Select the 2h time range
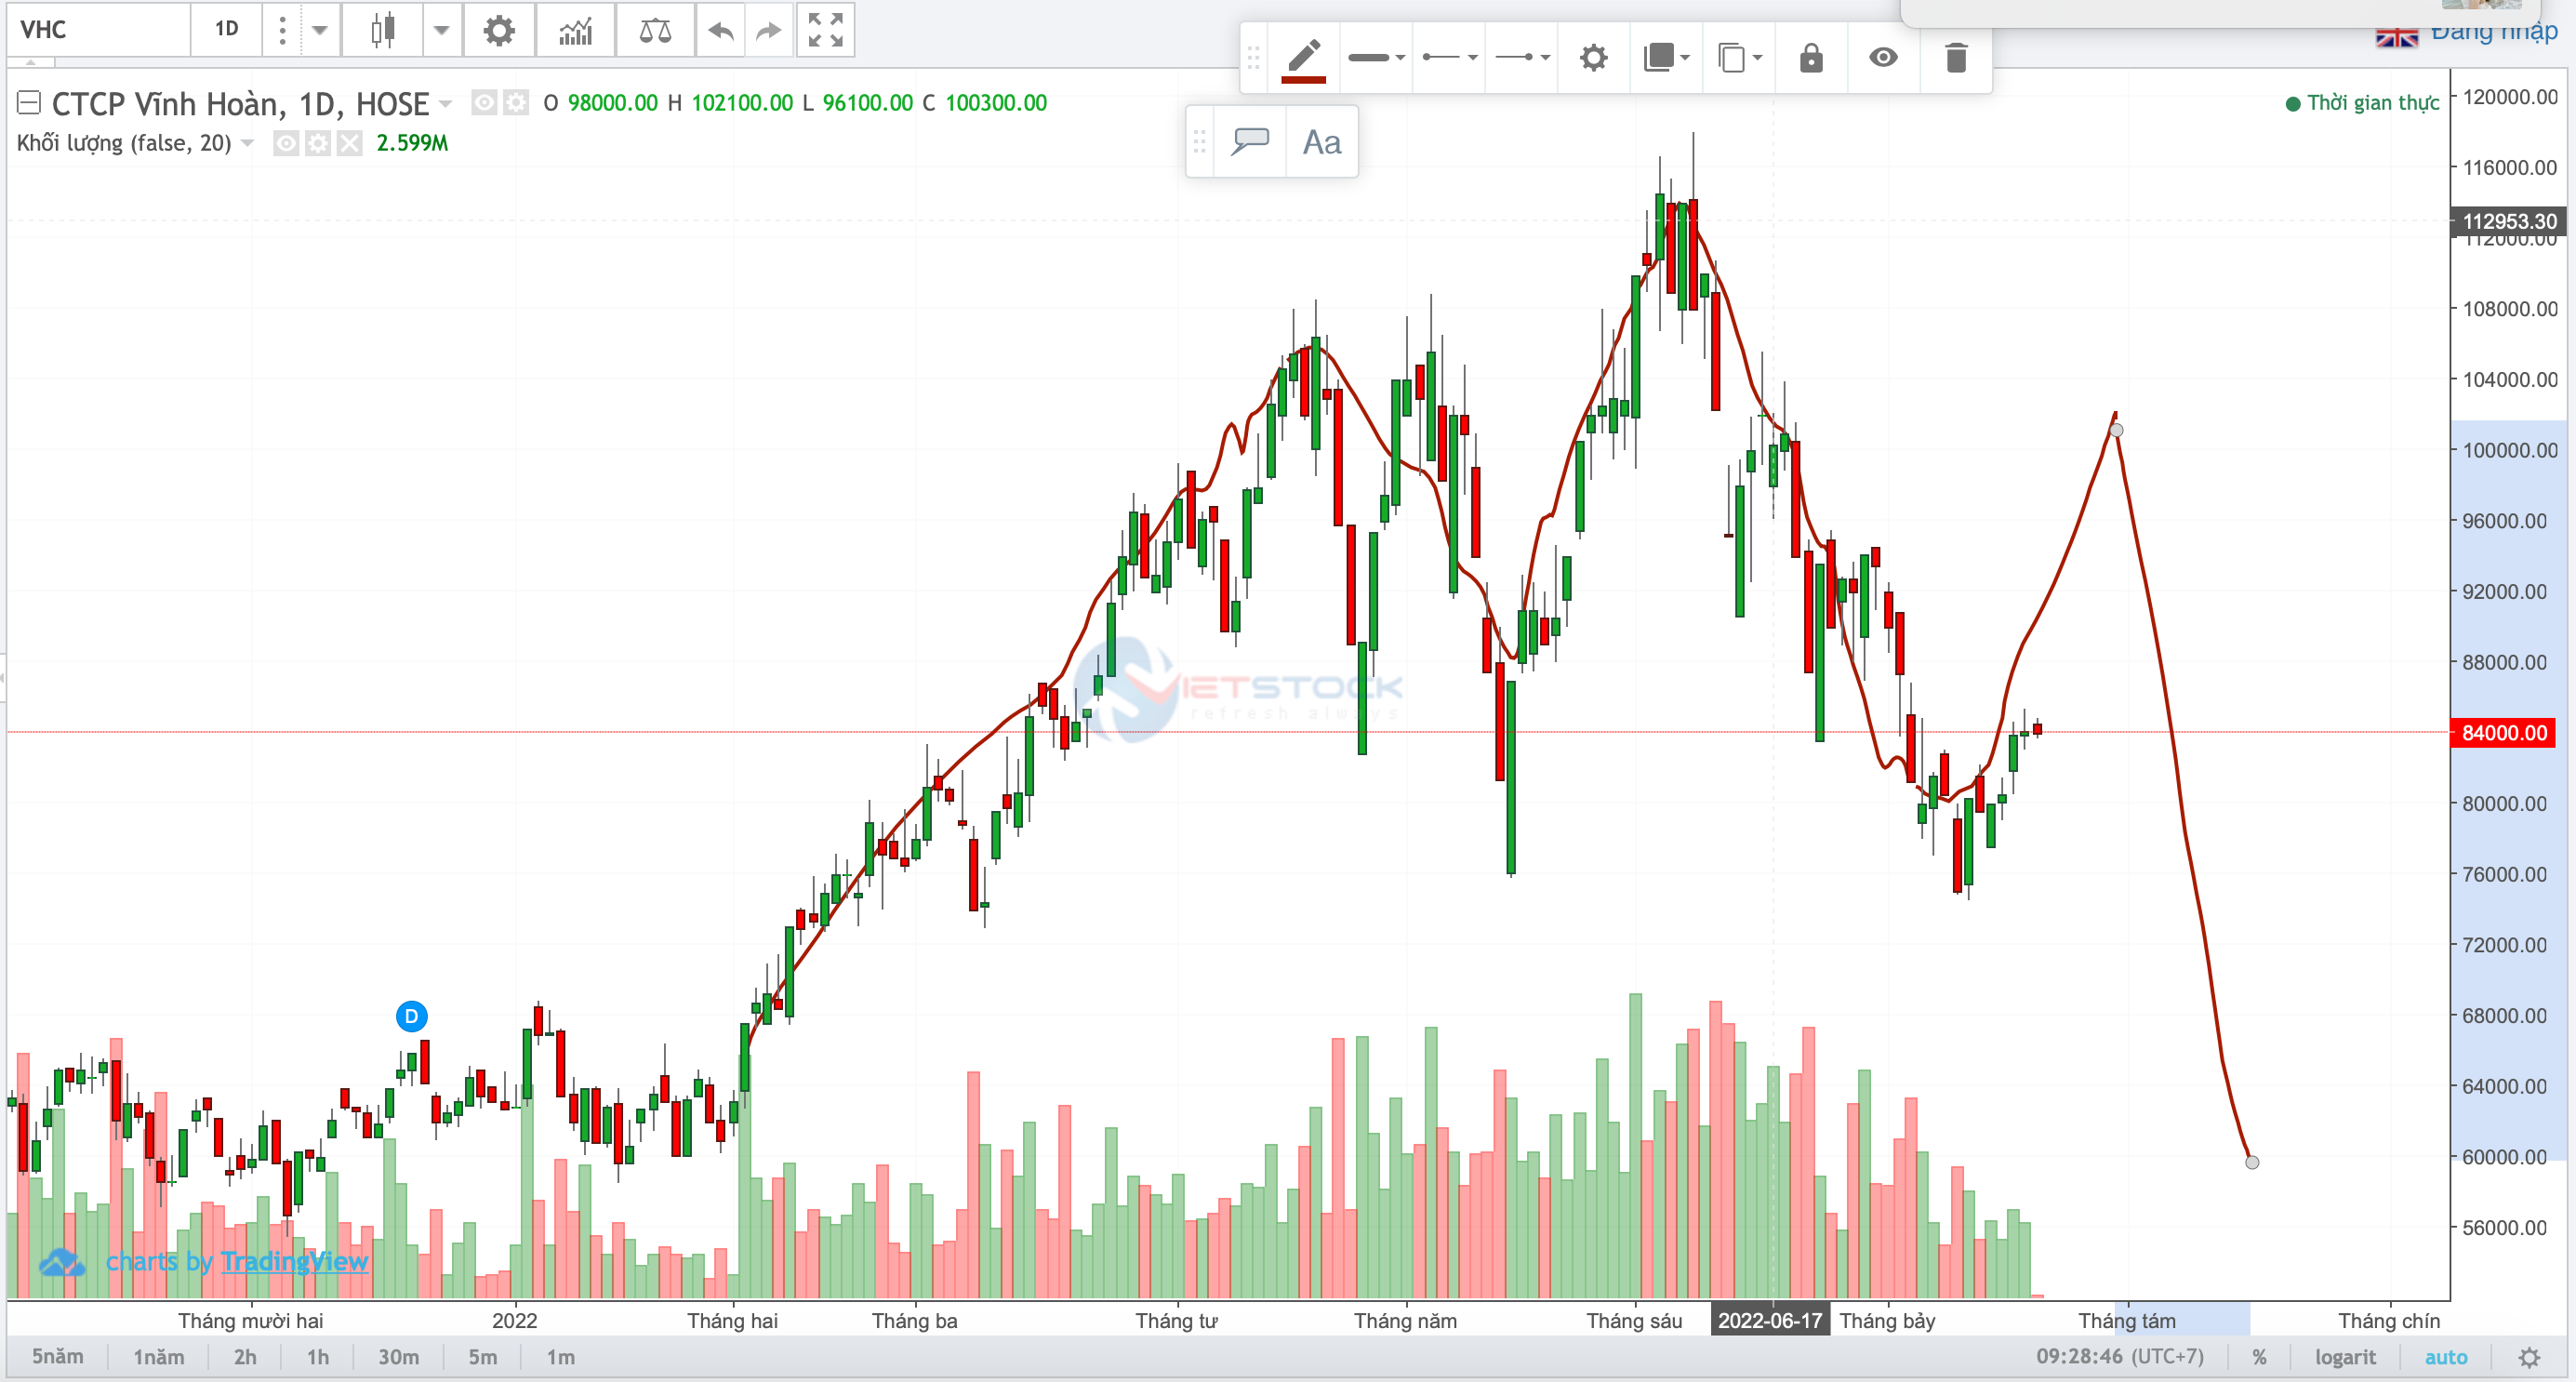The image size is (2576, 1382). (x=245, y=1357)
